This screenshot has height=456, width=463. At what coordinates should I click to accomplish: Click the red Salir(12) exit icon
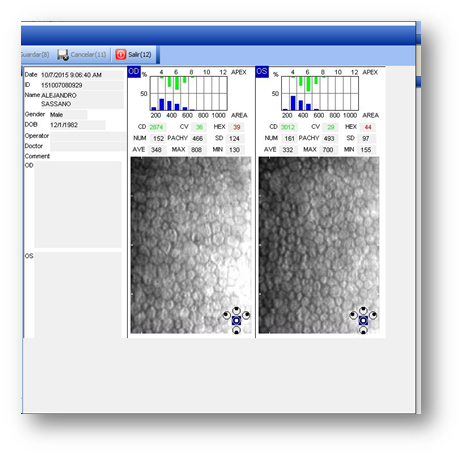(x=121, y=54)
